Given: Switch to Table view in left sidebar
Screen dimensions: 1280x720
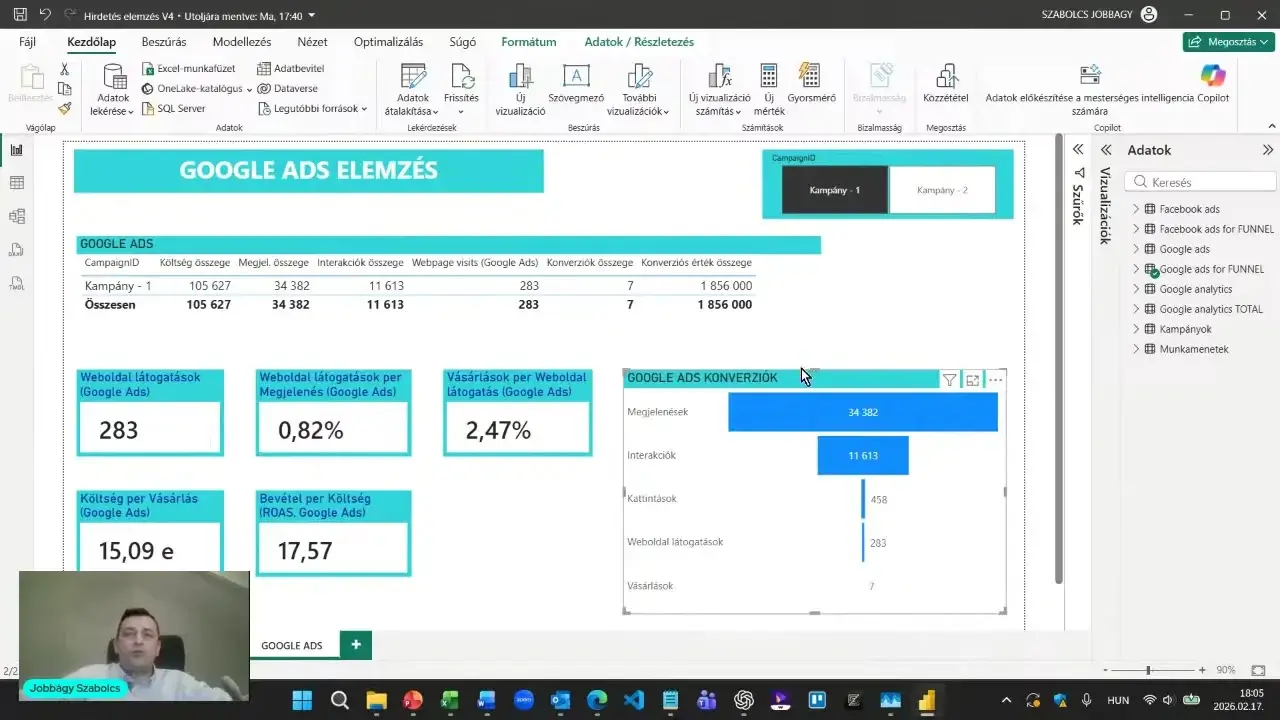Looking at the screenshot, I should tap(16, 183).
